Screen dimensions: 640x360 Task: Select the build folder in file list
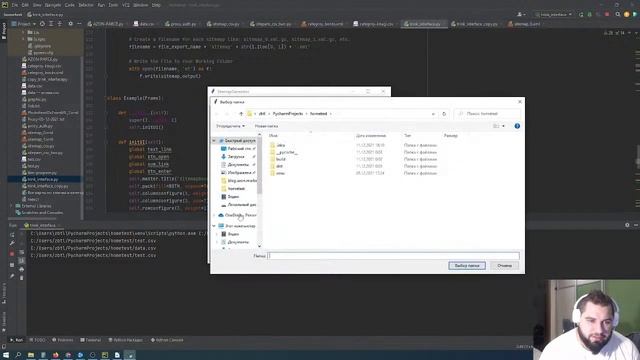pos(280,159)
